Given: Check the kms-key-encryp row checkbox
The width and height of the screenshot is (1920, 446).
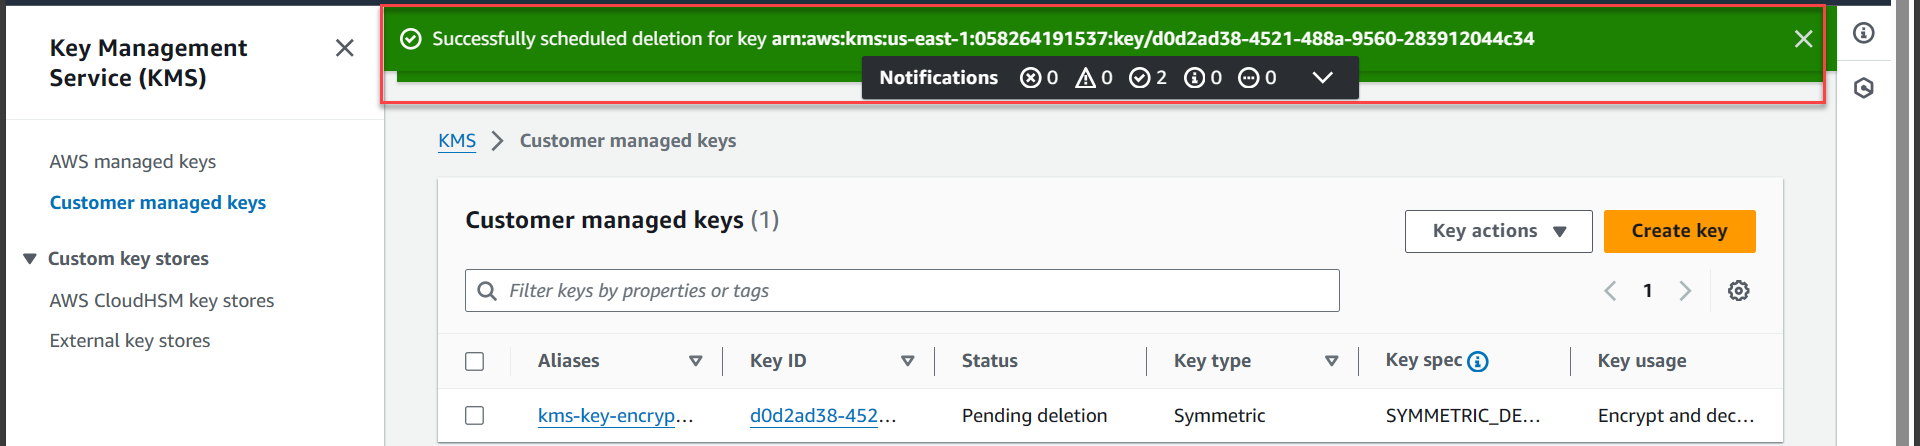Looking at the screenshot, I should [475, 415].
